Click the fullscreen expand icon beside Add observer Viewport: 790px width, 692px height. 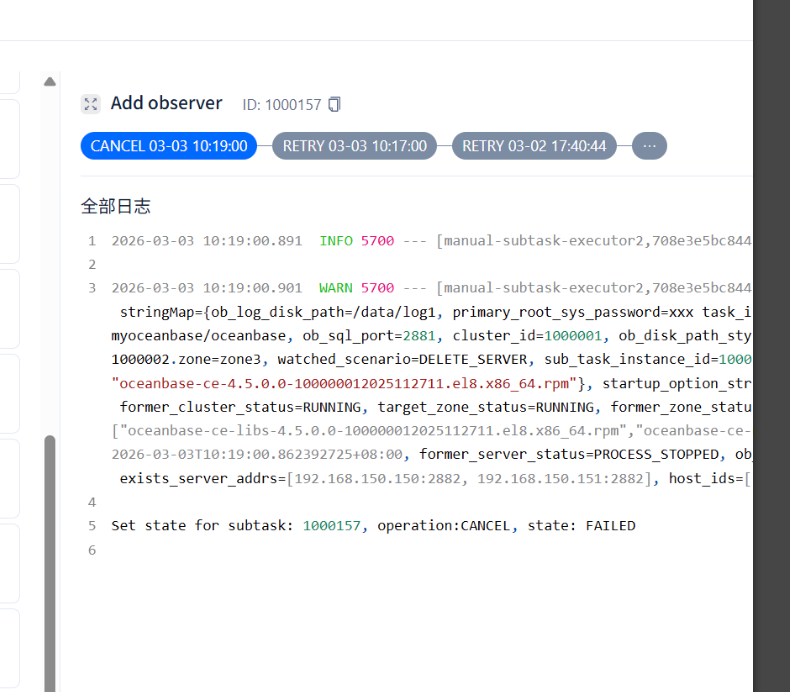[x=91, y=104]
